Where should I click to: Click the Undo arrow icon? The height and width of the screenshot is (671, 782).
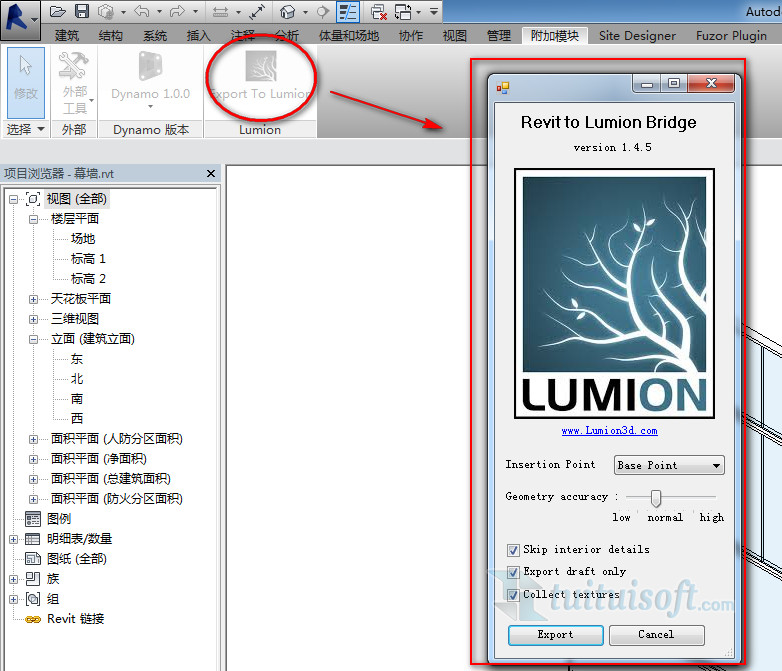[141, 12]
